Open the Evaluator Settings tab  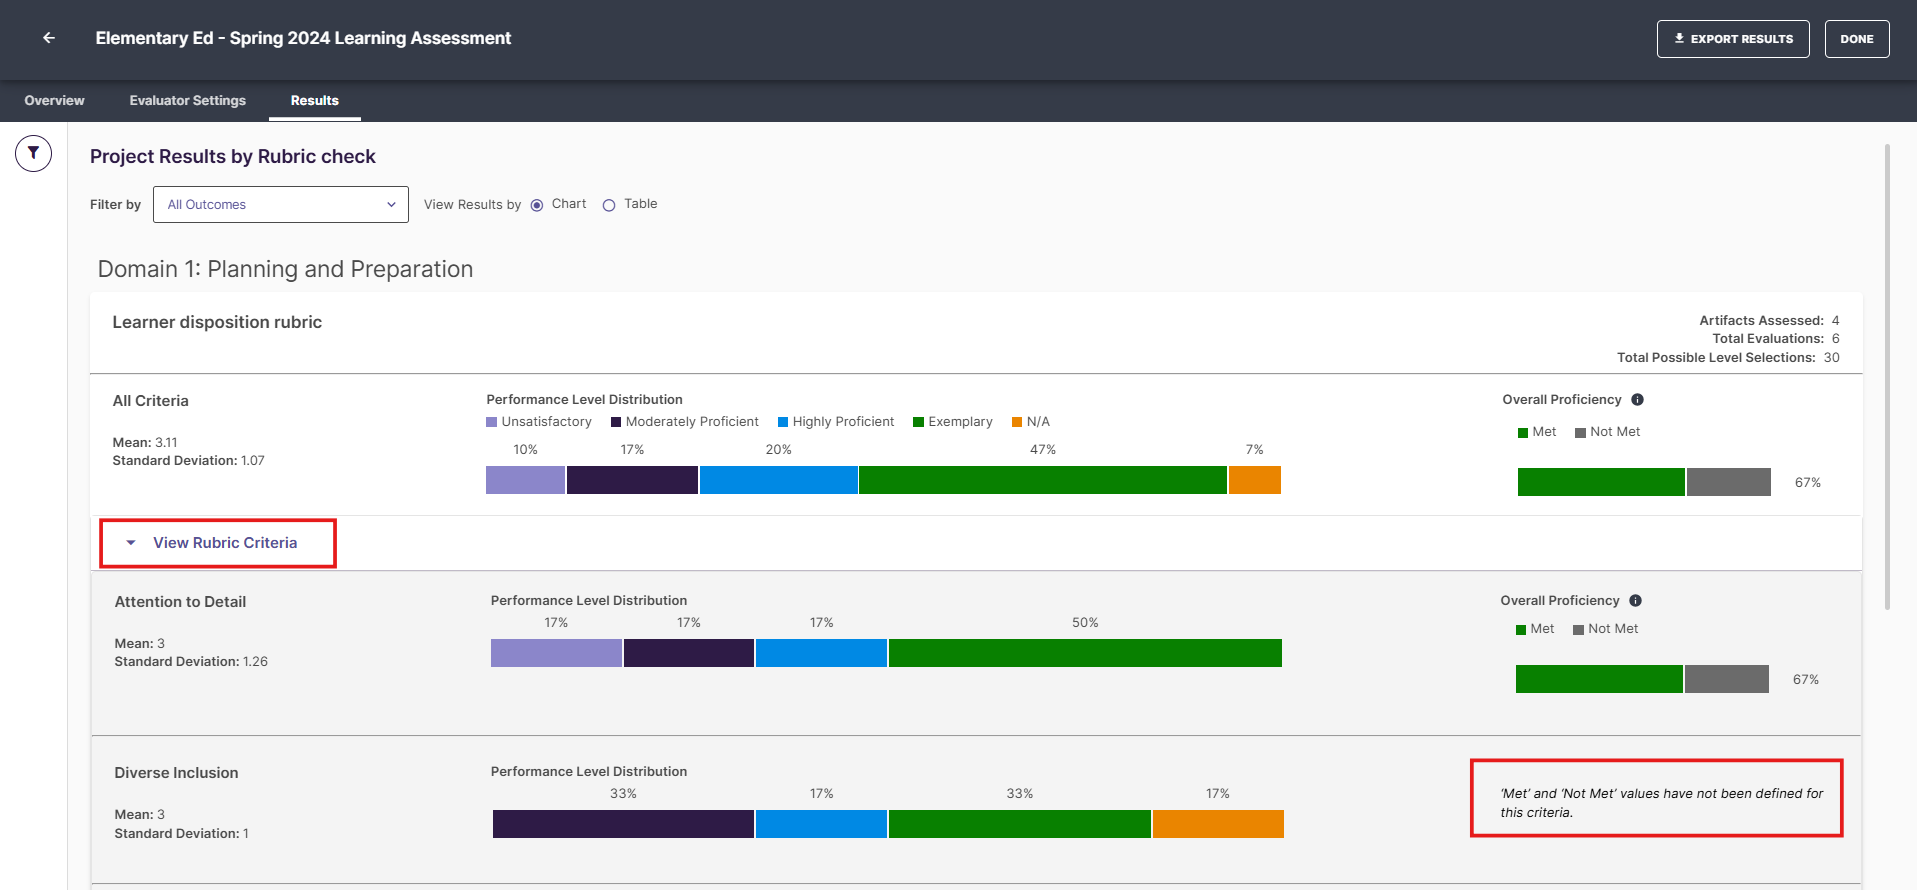[x=187, y=100]
